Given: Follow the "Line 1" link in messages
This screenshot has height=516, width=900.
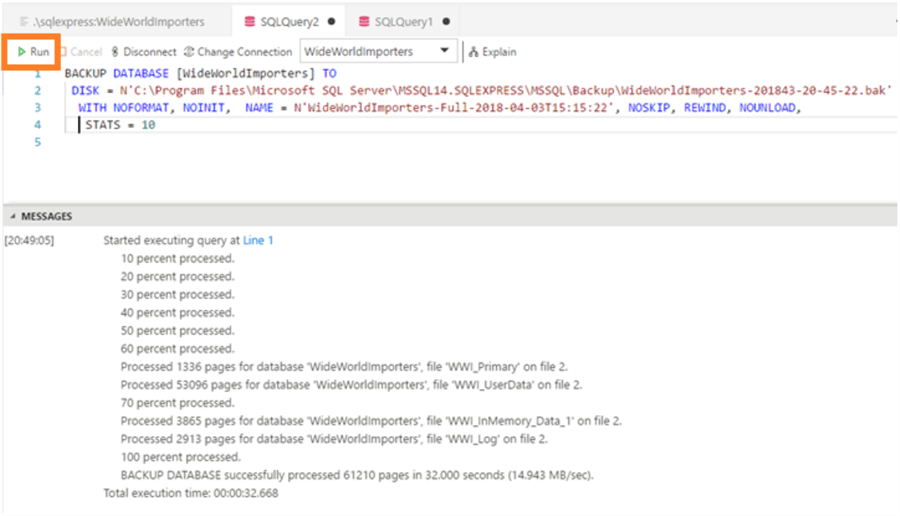Looking at the screenshot, I should coord(258,241).
